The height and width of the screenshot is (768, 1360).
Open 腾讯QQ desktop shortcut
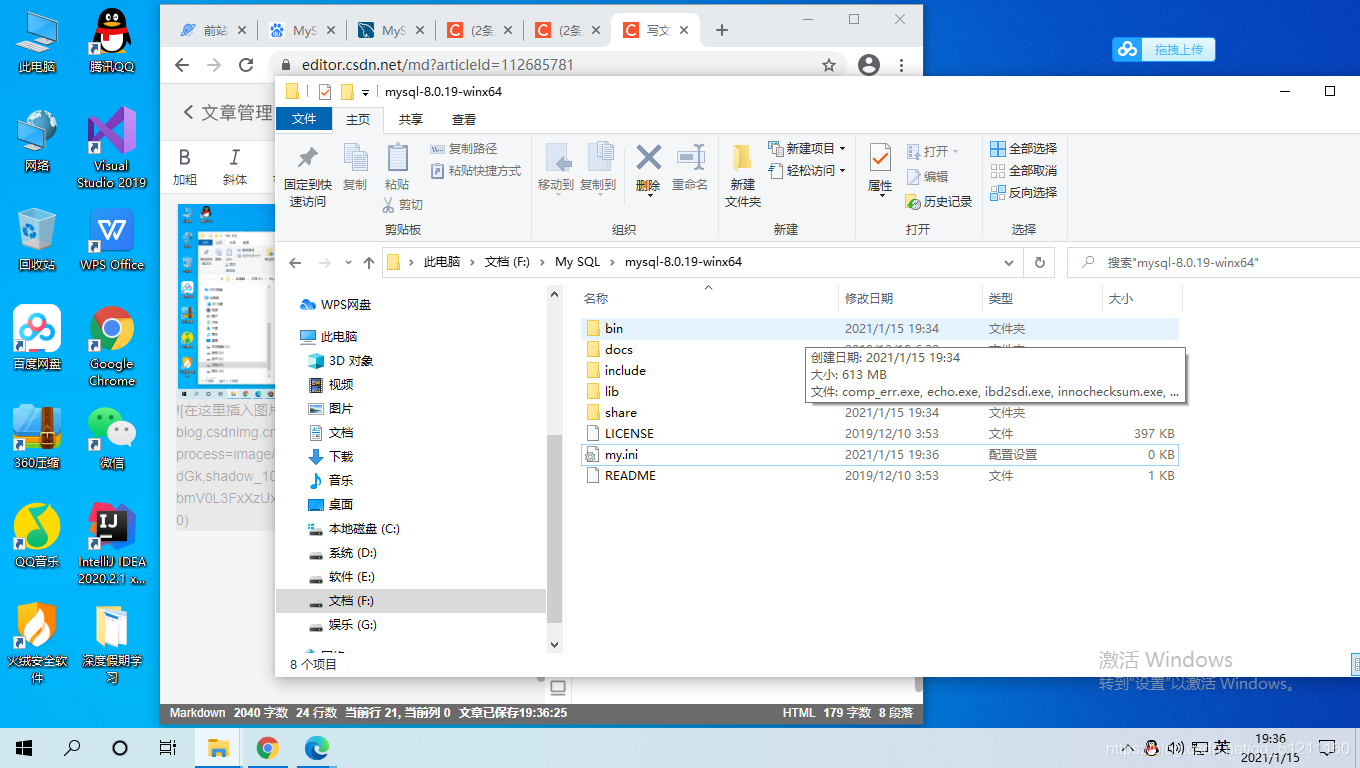pyautogui.click(x=111, y=42)
